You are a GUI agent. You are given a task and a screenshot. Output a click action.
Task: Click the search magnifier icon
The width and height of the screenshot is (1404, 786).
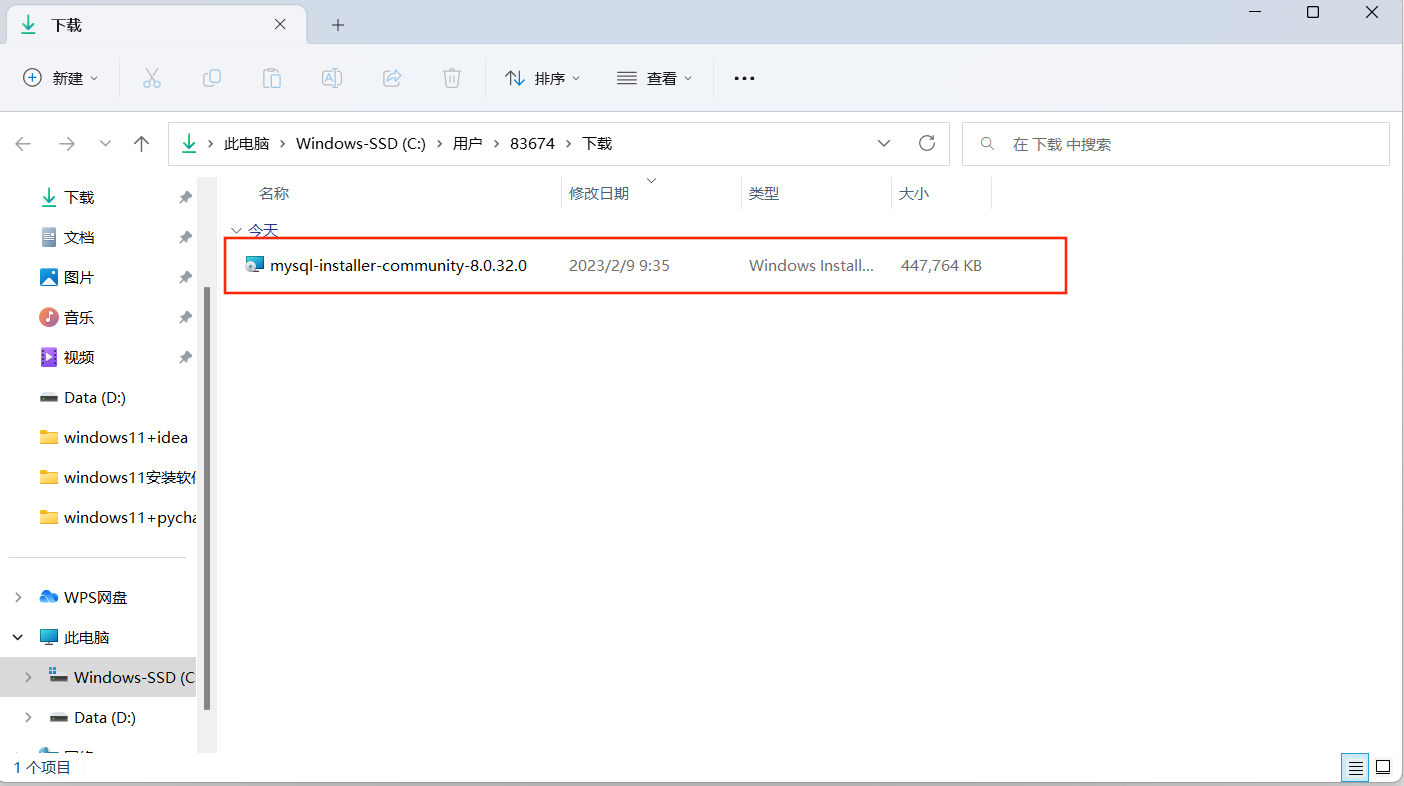coord(988,144)
